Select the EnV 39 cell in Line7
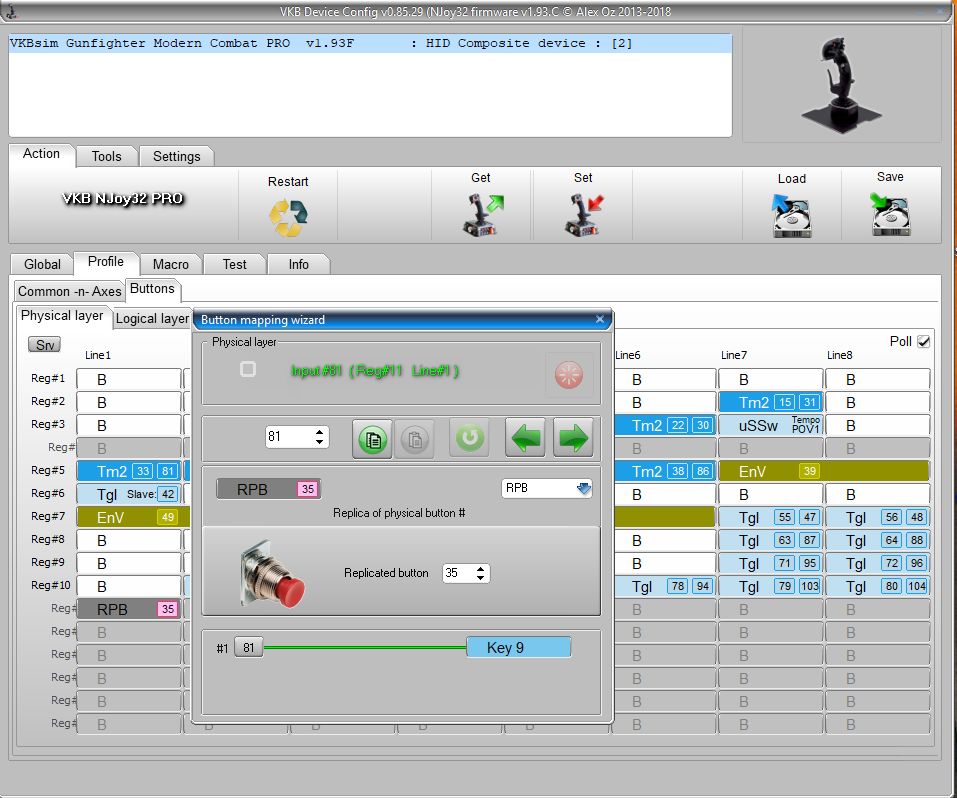Image resolution: width=957 pixels, height=798 pixels. 770,471
